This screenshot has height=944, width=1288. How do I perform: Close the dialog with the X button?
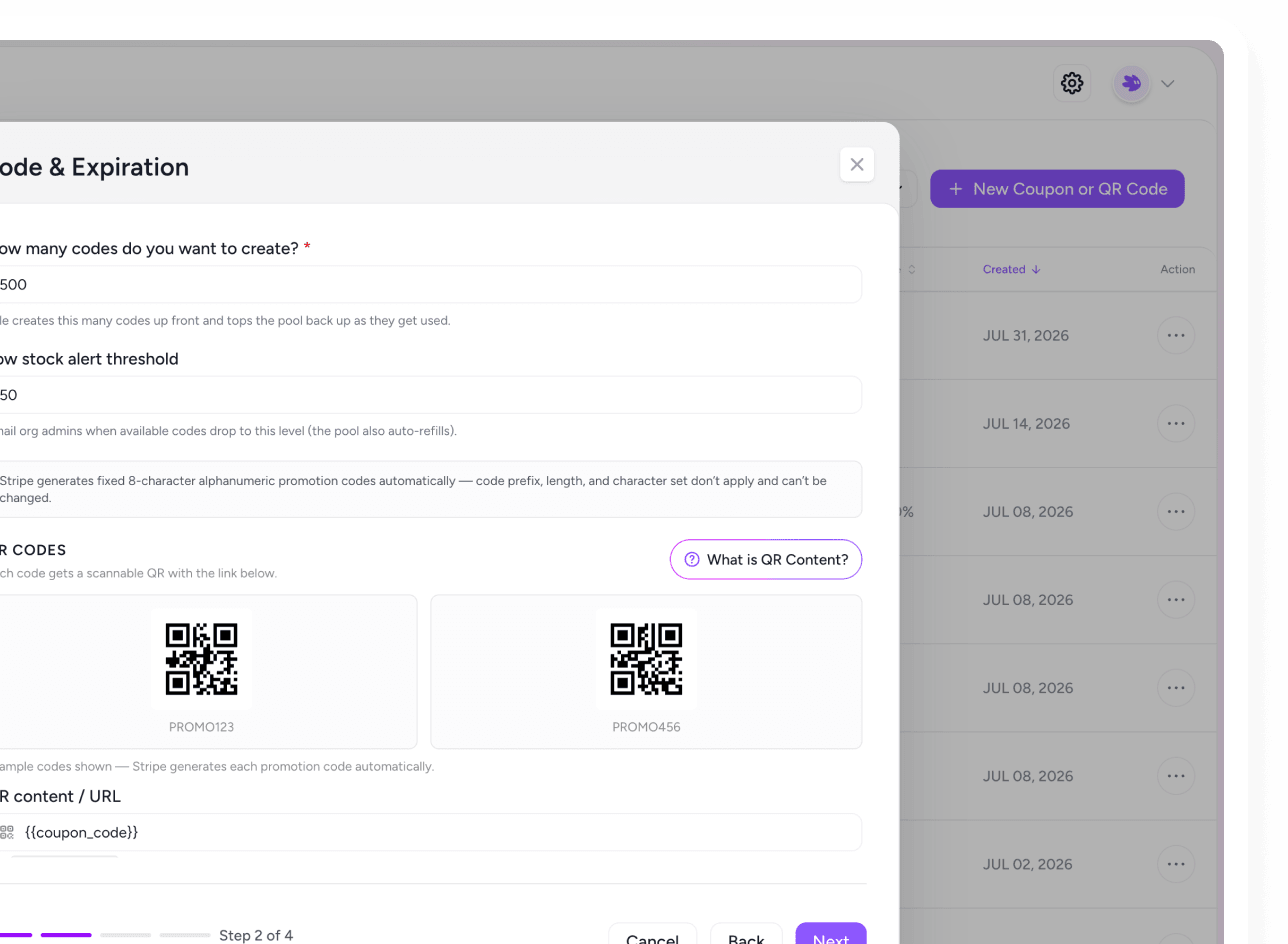pos(857,165)
